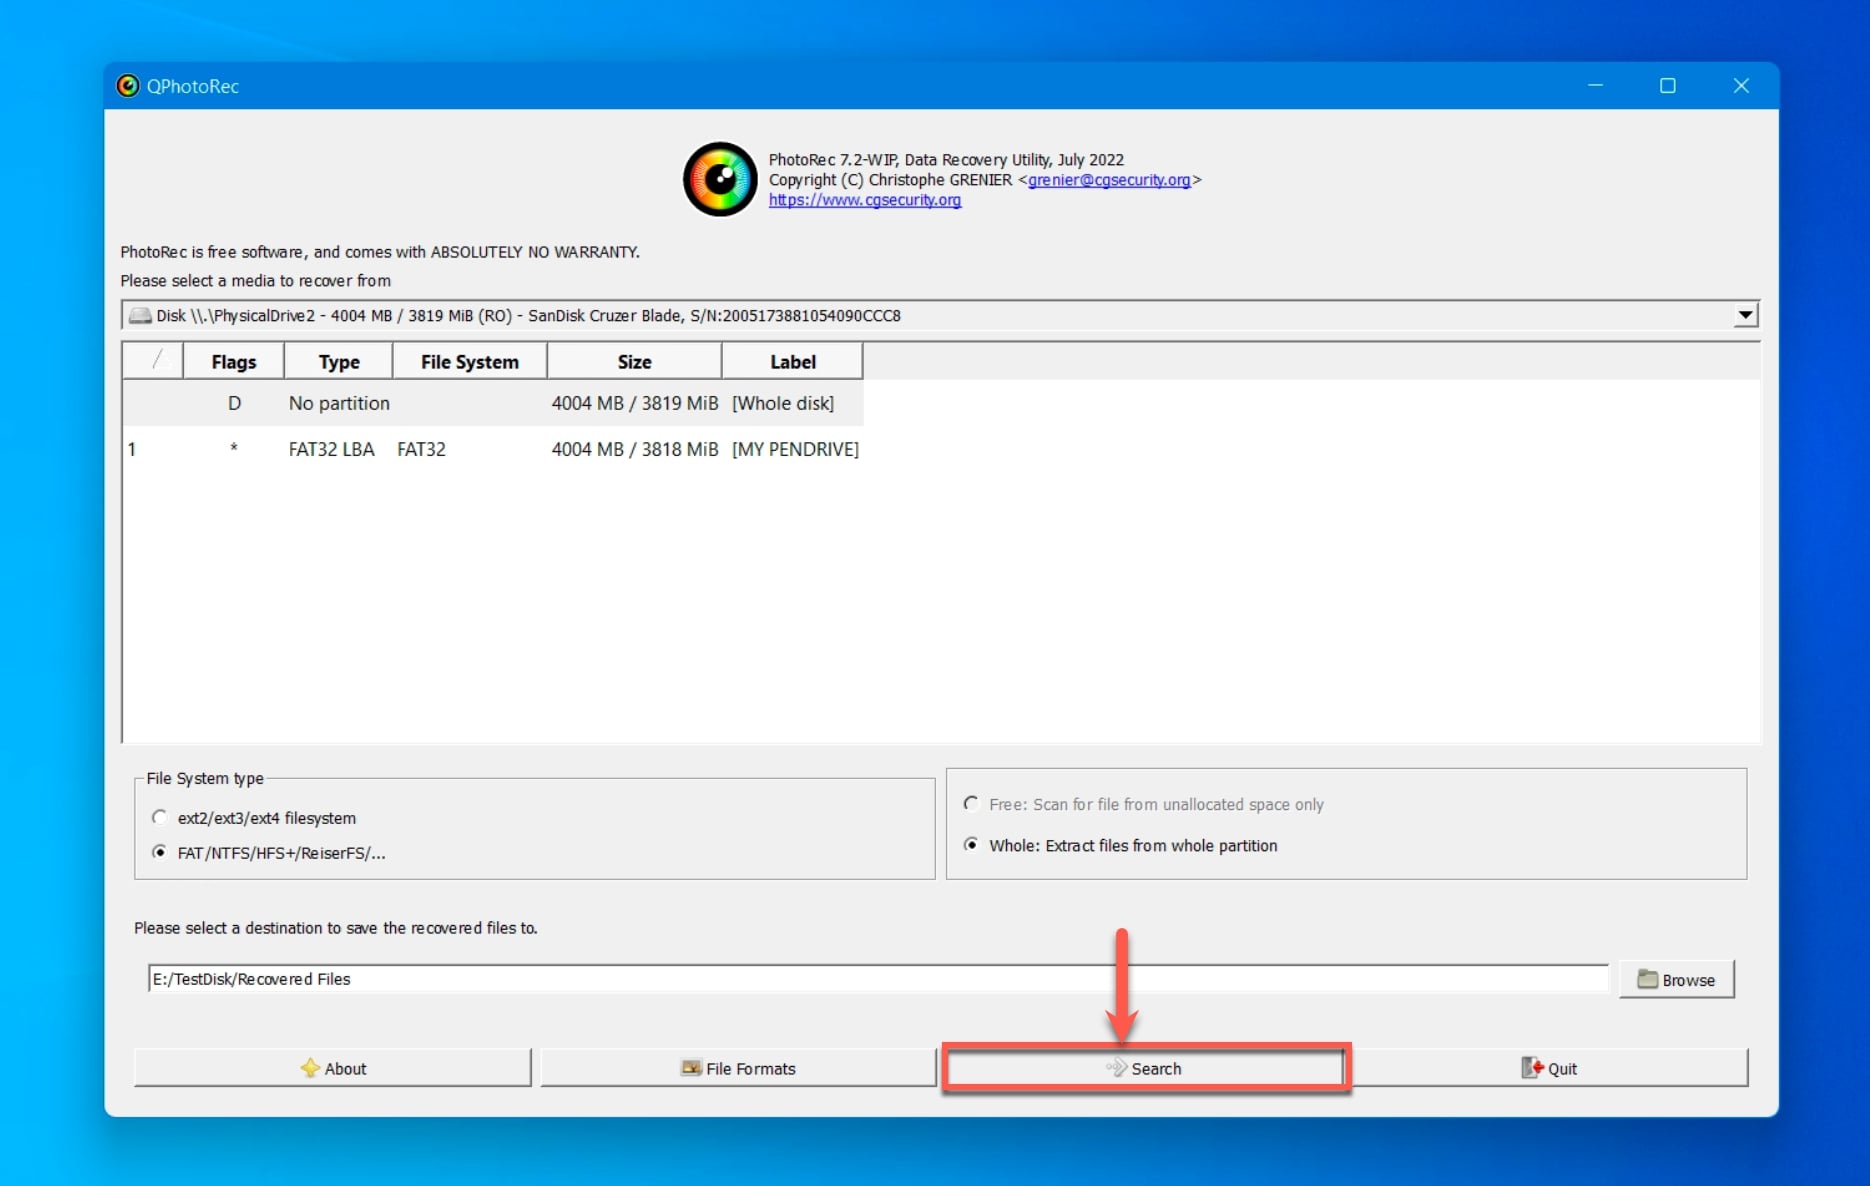Close the QPhotoRec window
Screen dimensions: 1870x1186
click(1741, 86)
